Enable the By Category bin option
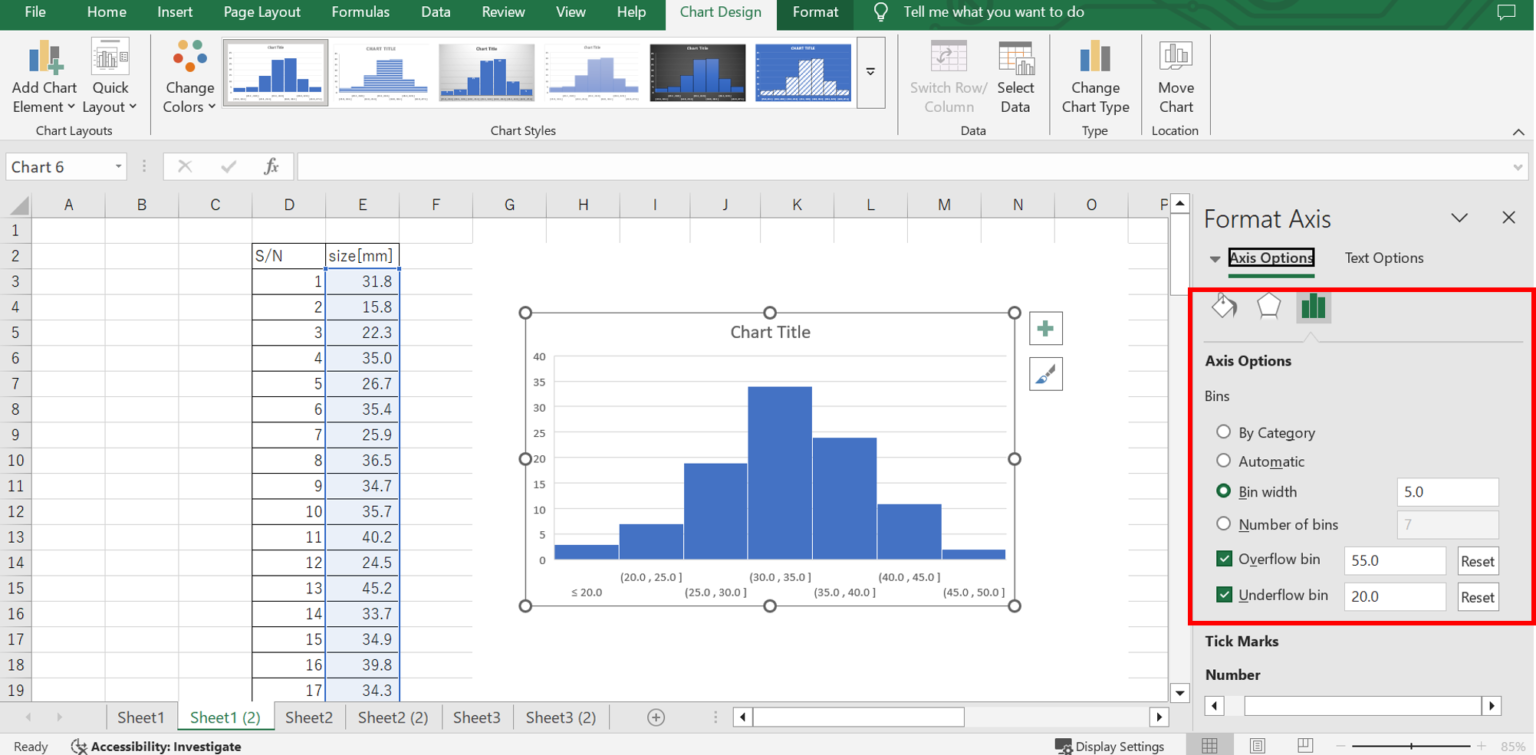Screen dimensions: 1536x755 [1223, 431]
